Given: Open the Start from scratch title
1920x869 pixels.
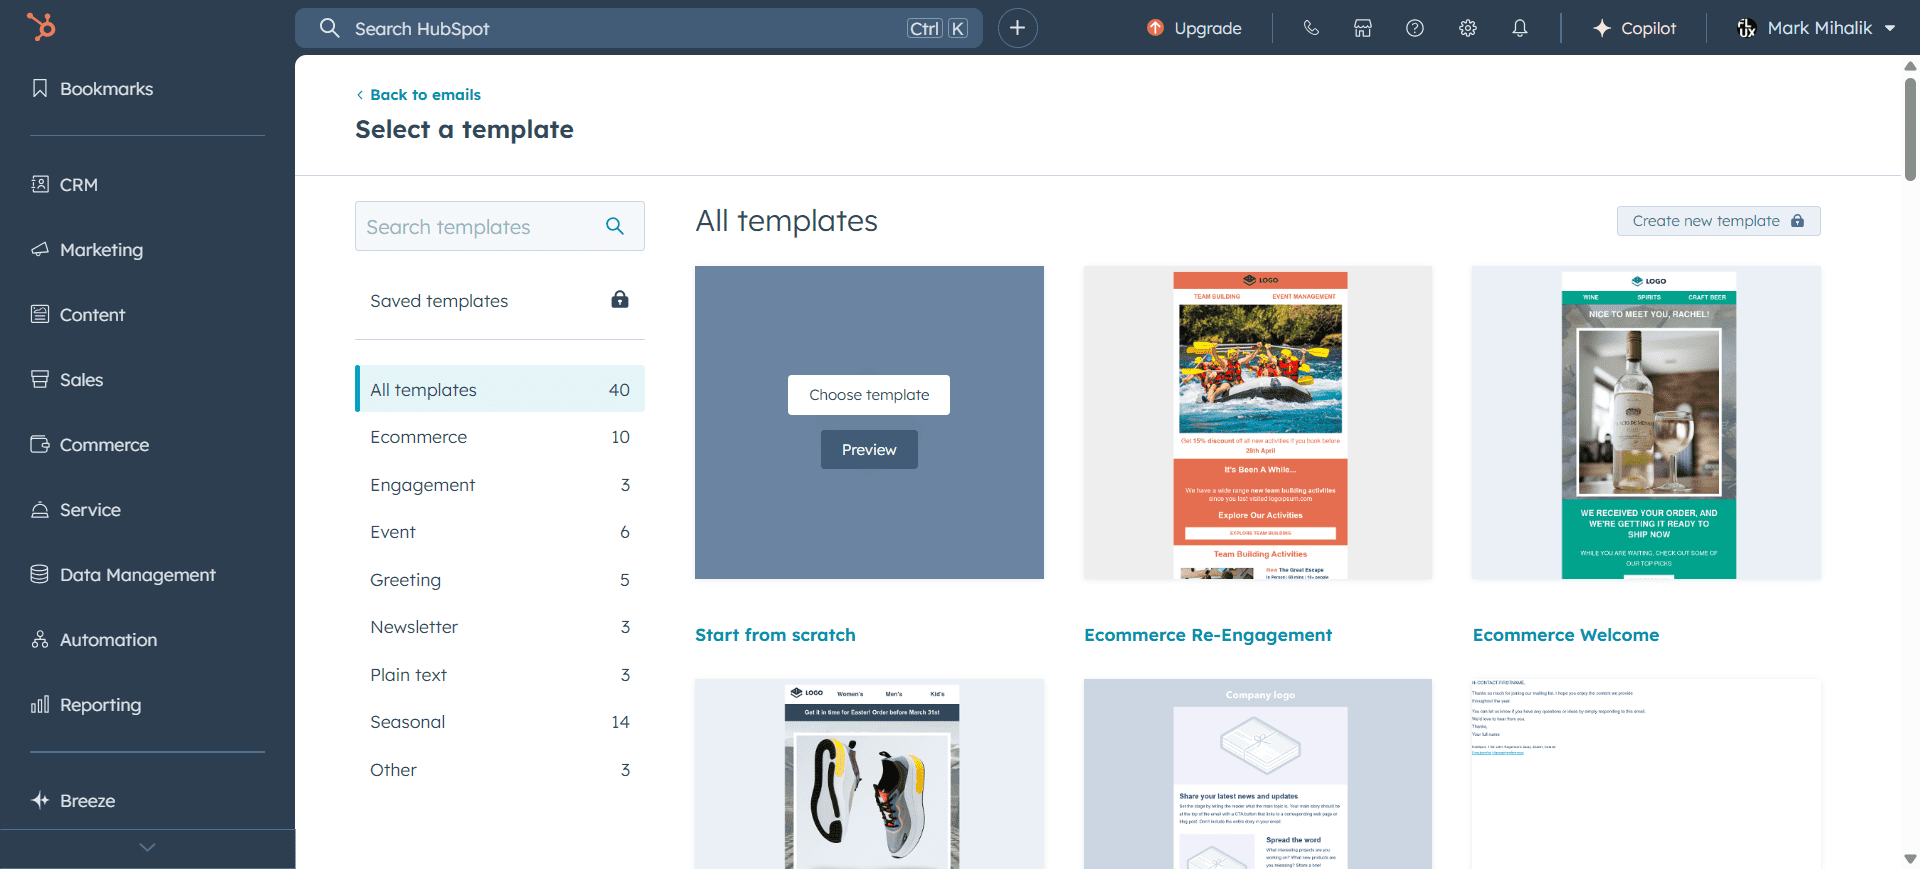Looking at the screenshot, I should coord(775,635).
